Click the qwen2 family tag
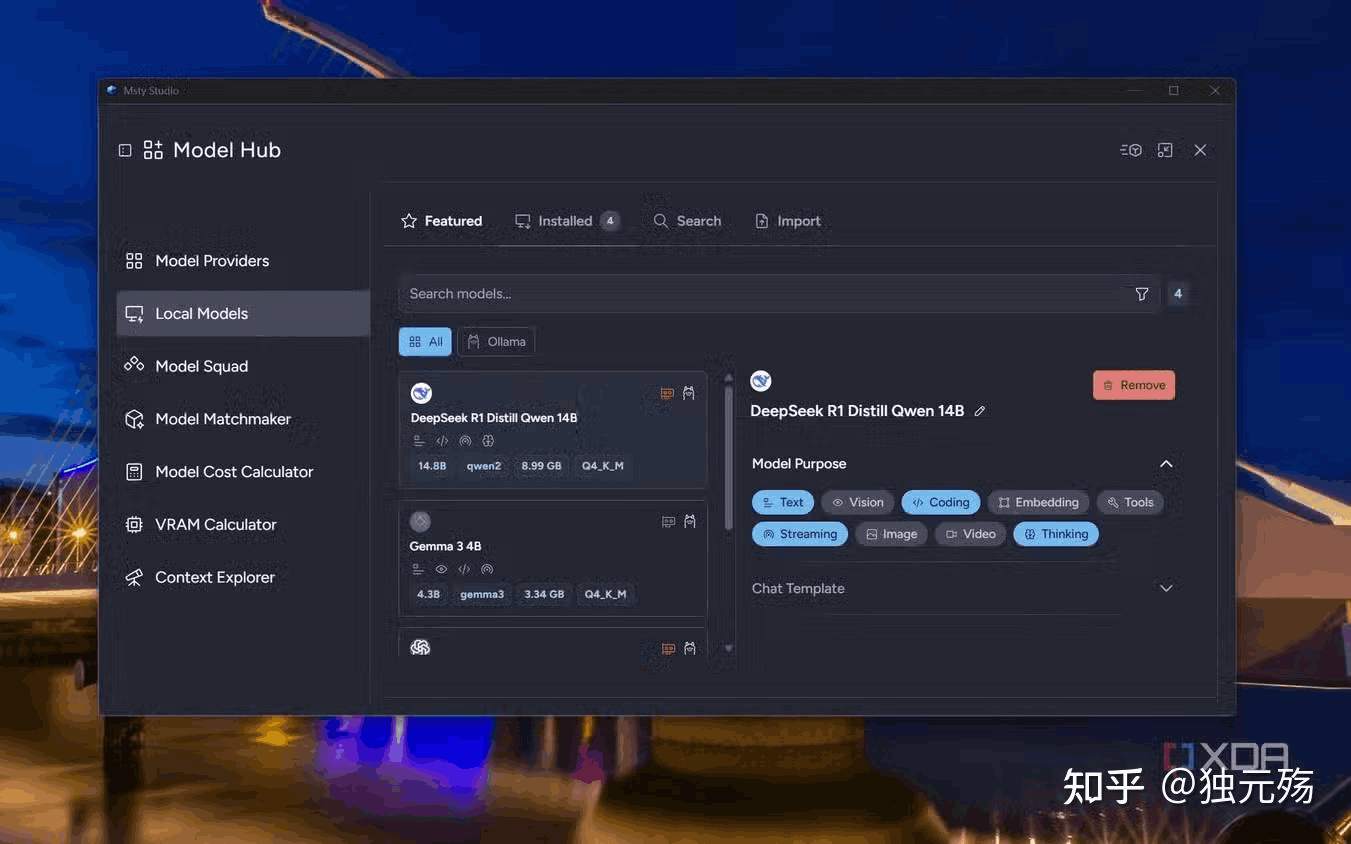 click(484, 466)
